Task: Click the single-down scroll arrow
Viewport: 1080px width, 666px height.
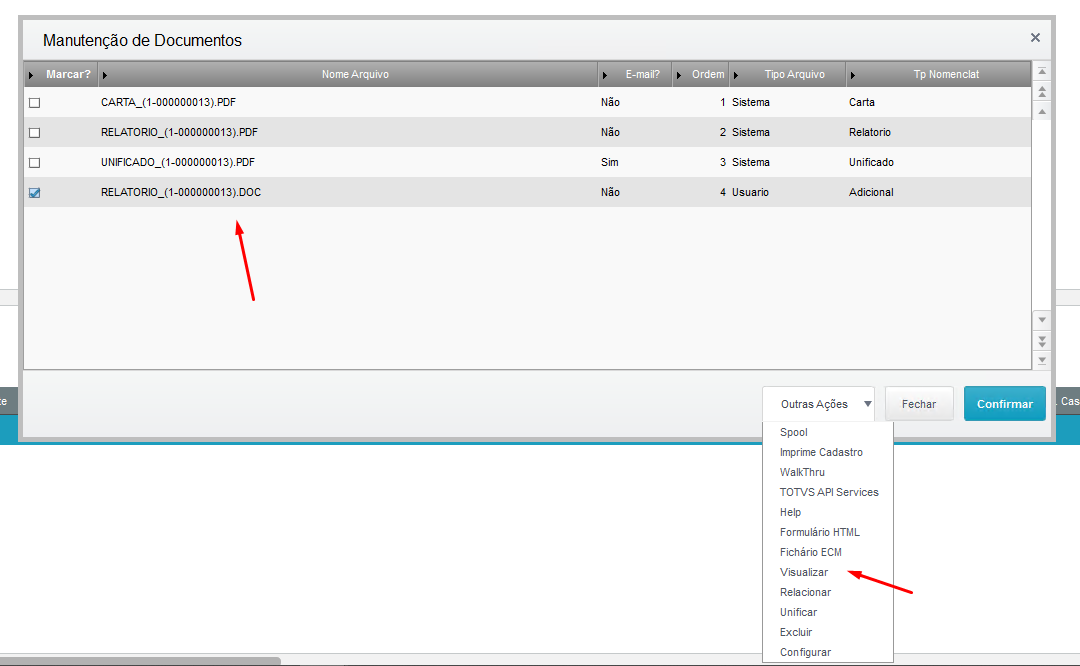Action: pyautogui.click(x=1042, y=320)
